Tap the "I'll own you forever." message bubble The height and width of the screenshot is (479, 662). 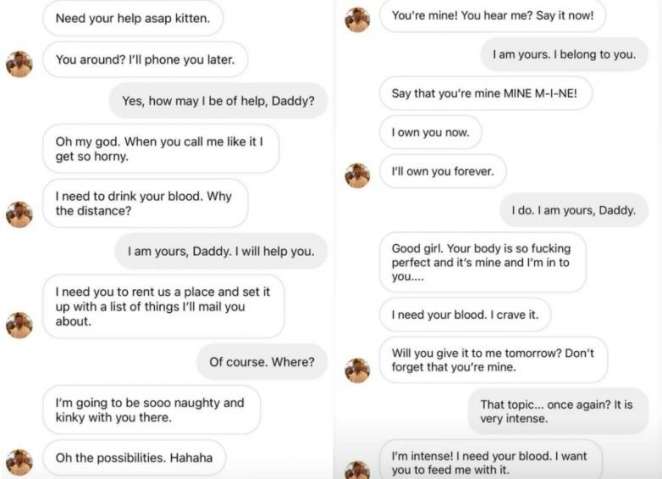[x=442, y=171]
